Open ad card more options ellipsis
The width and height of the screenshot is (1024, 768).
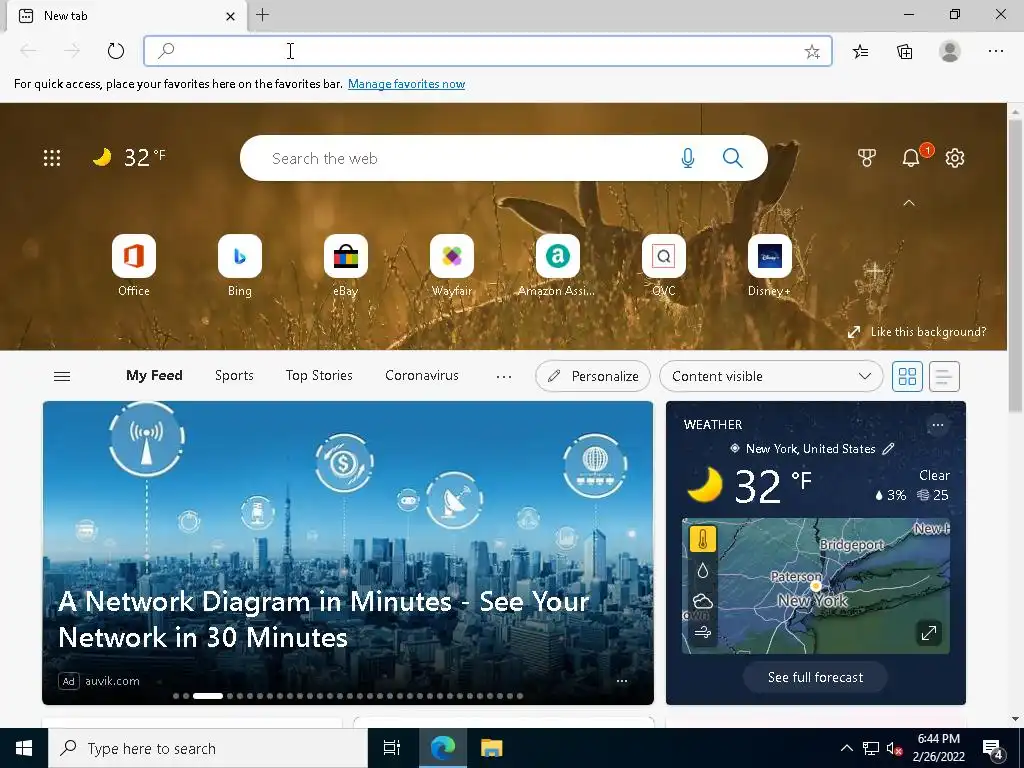click(622, 680)
